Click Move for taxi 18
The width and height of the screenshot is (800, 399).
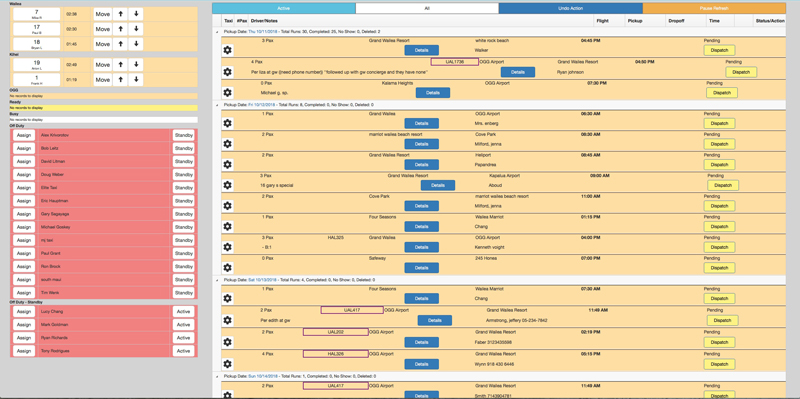click(x=103, y=44)
